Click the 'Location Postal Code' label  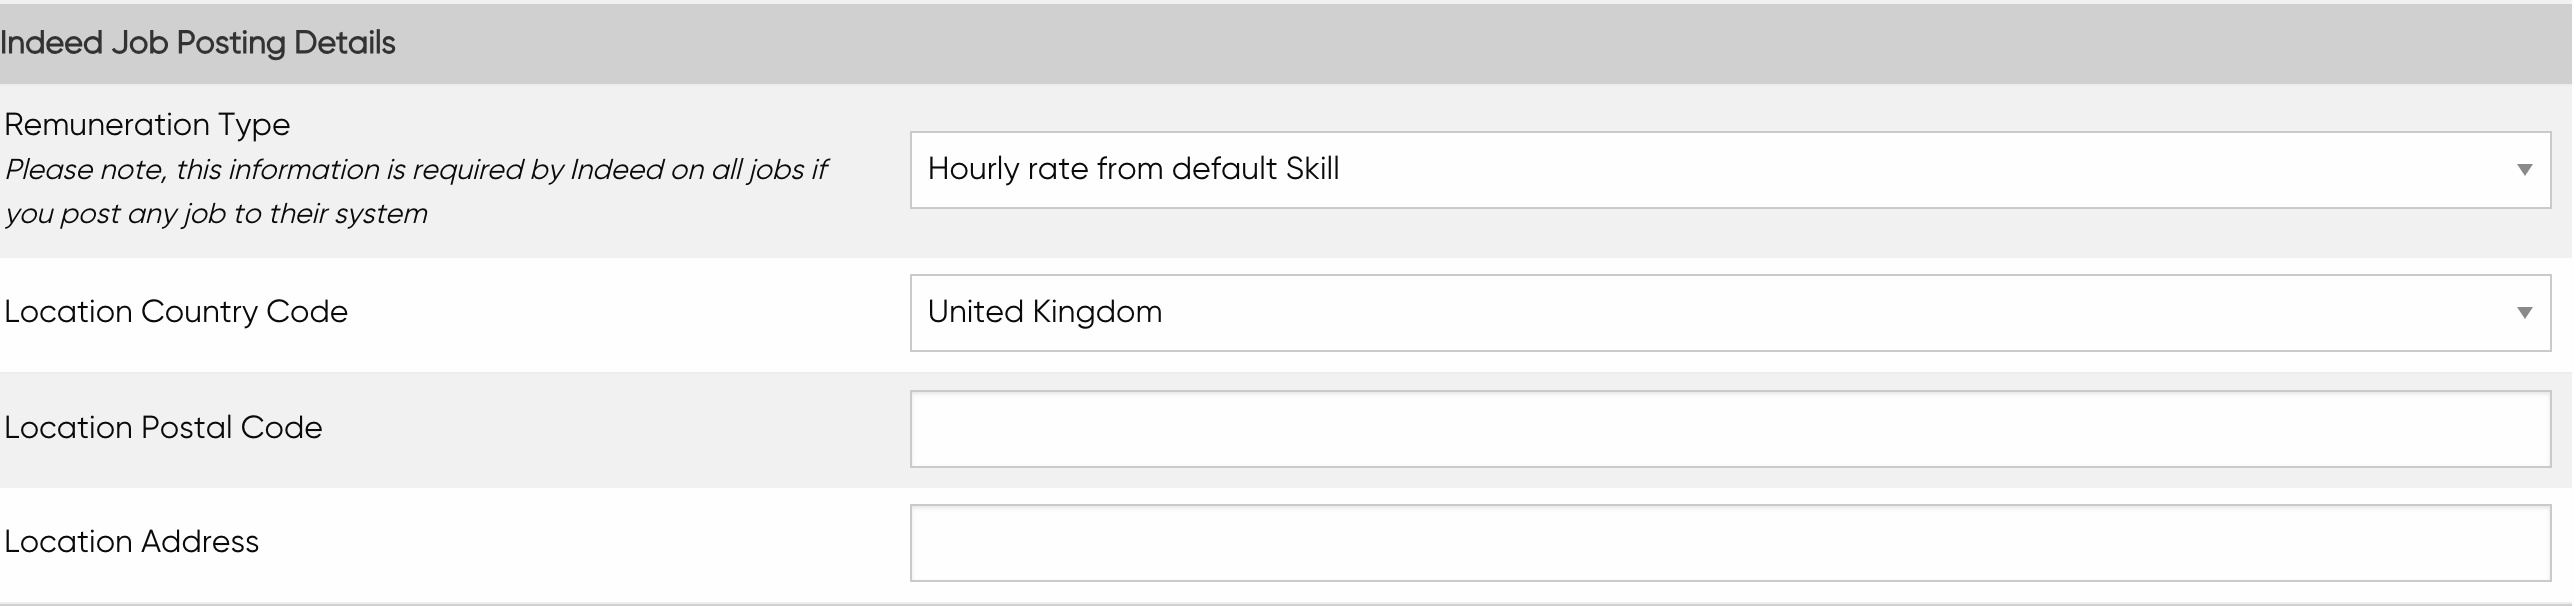[x=163, y=428]
